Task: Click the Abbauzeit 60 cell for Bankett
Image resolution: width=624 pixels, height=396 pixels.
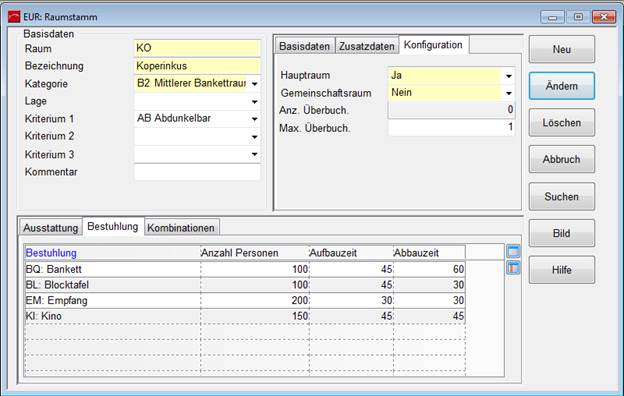Action: point(429,269)
